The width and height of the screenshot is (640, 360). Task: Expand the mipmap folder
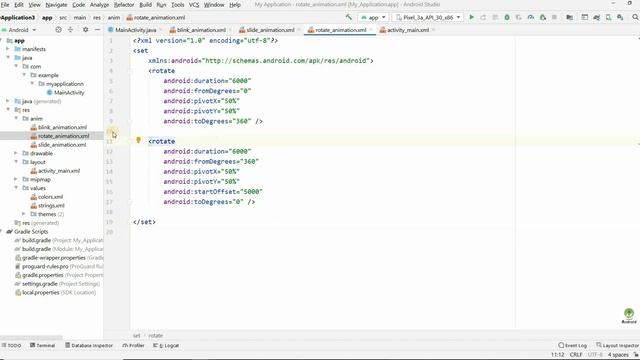tap(16, 179)
